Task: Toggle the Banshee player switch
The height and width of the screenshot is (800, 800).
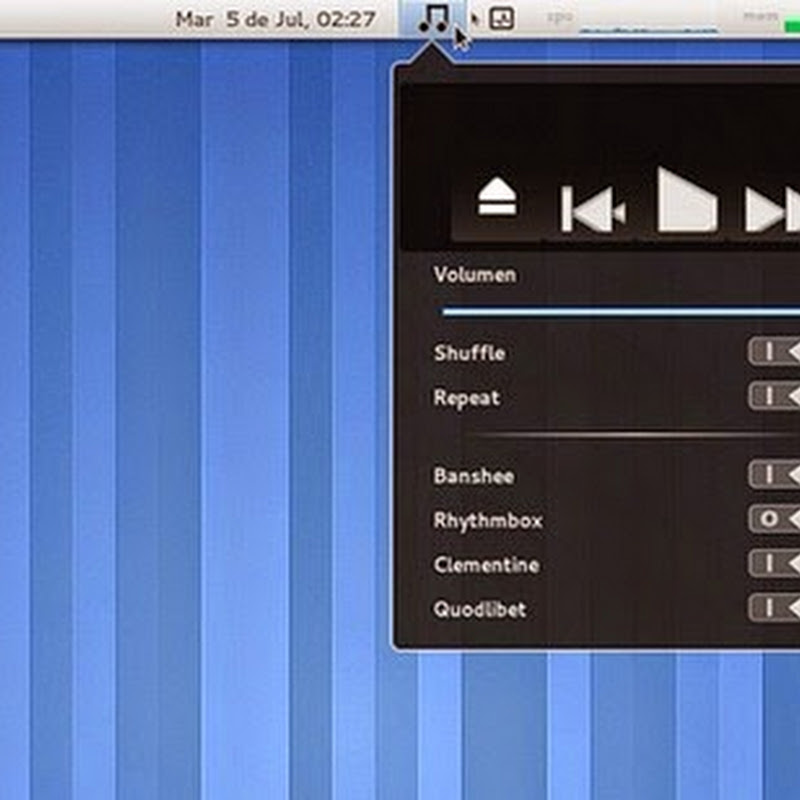Action: [x=774, y=474]
